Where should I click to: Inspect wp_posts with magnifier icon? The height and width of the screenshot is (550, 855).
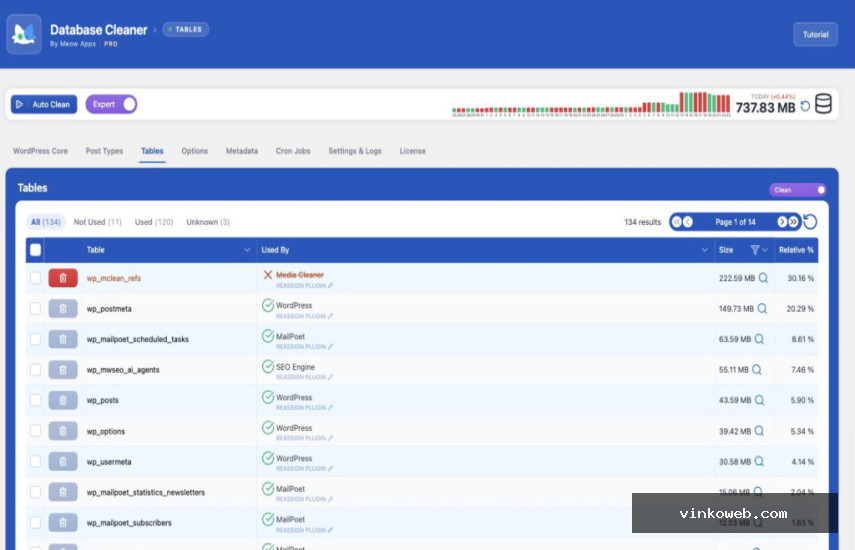[759, 400]
